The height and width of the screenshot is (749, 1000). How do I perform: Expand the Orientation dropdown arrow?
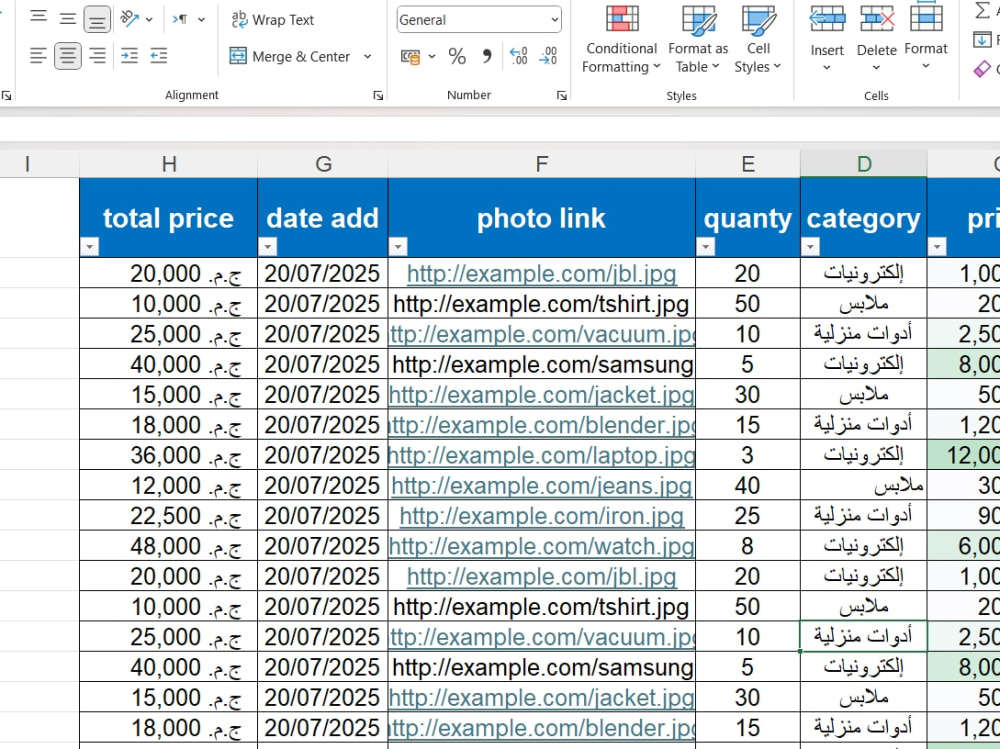pyautogui.click(x=149, y=20)
